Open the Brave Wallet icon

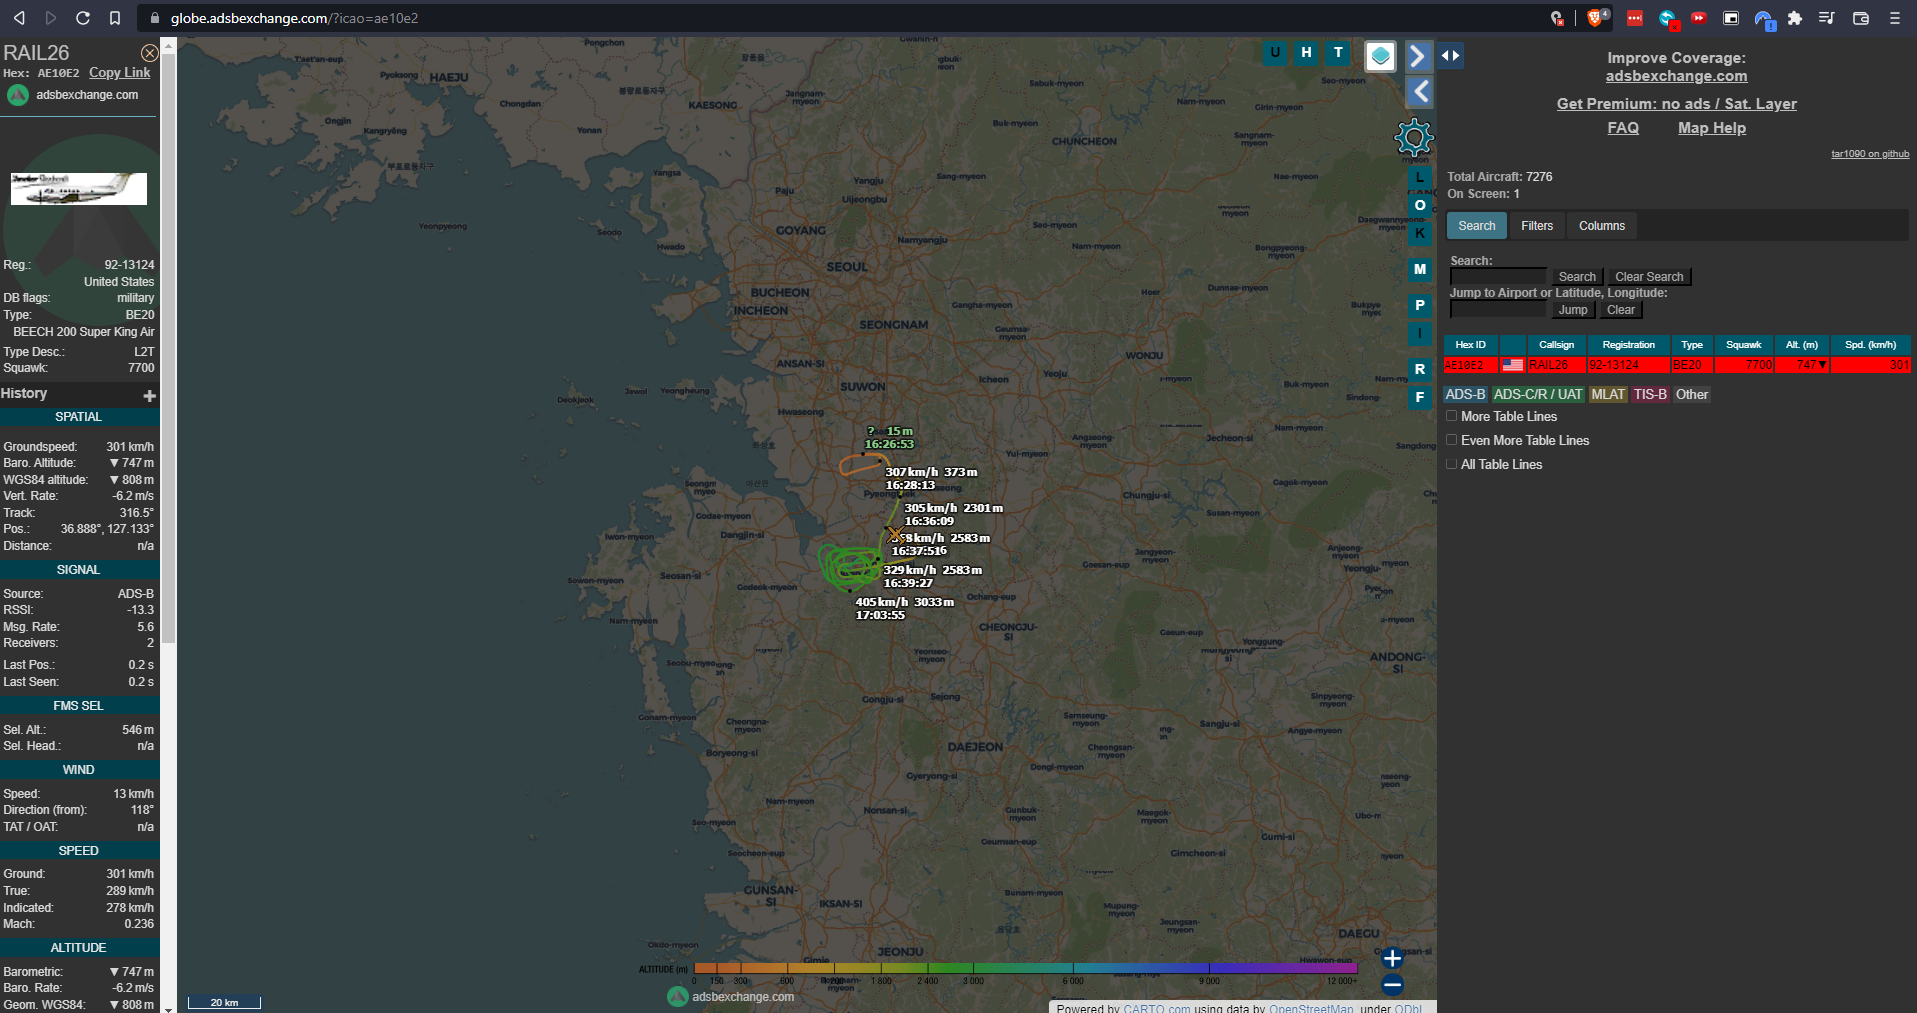click(x=1861, y=18)
